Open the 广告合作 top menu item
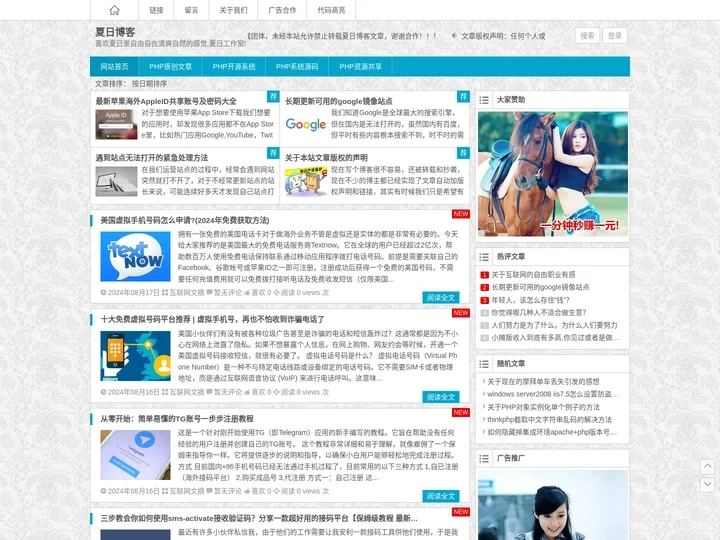Screen dimensions: 720x540 (282, 10)
